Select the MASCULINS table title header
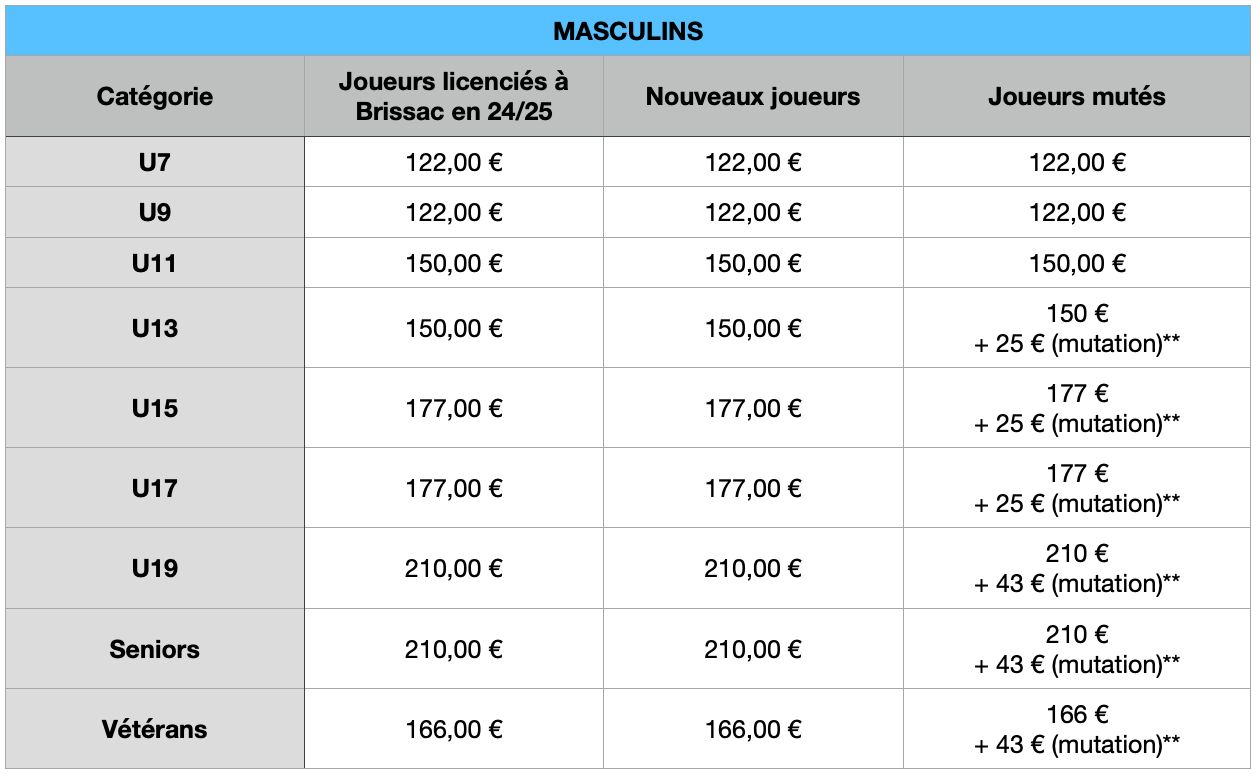 point(628,31)
